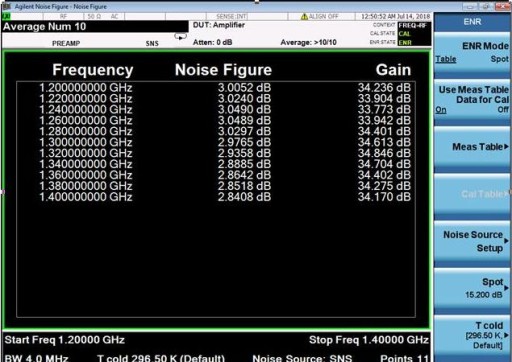Click the ENR menu header
This screenshot has height=362, width=512.
coord(472,22)
